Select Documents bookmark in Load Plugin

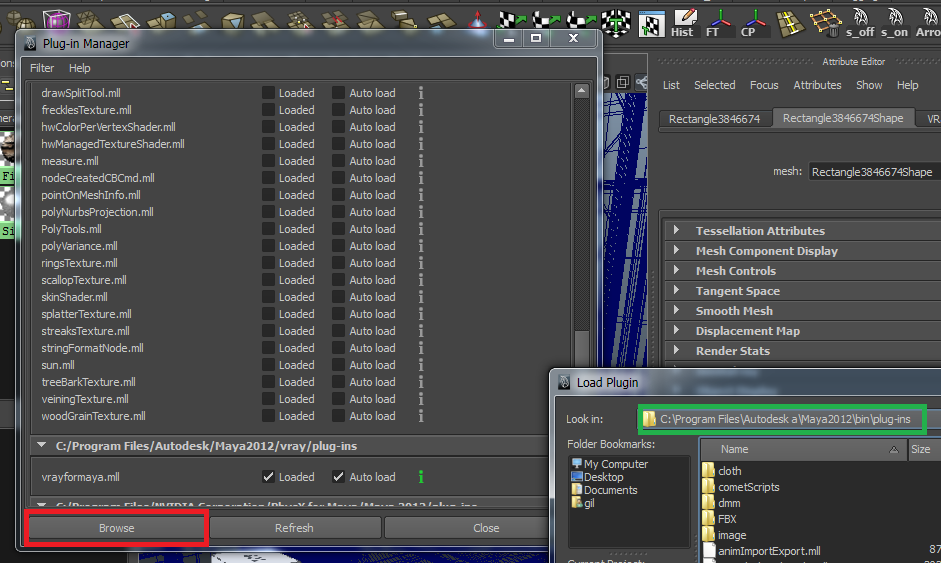pos(604,490)
